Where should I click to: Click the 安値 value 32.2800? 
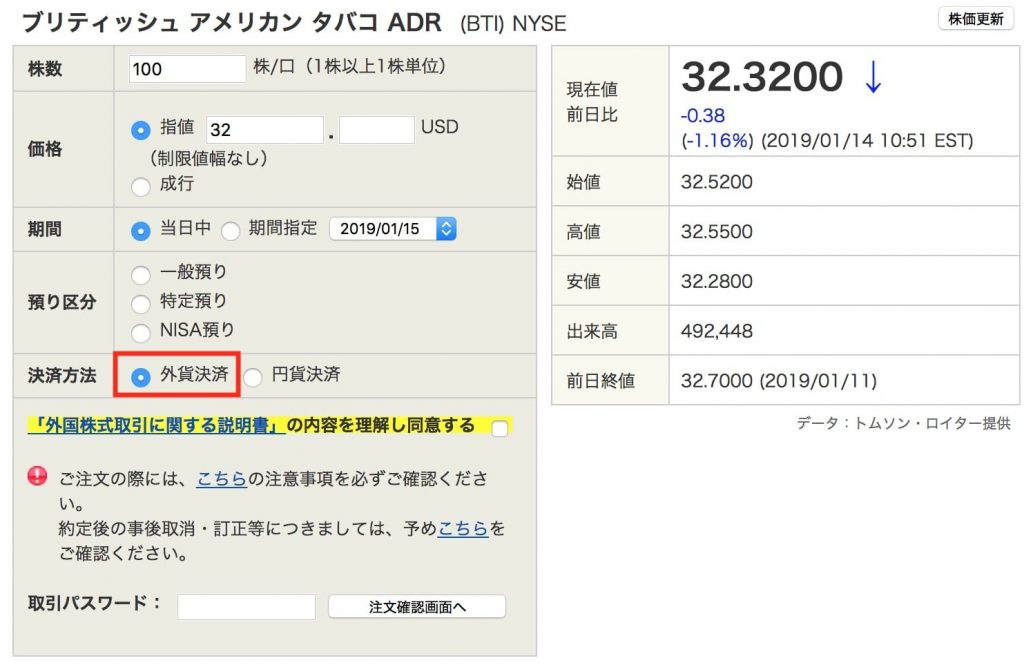(x=716, y=281)
